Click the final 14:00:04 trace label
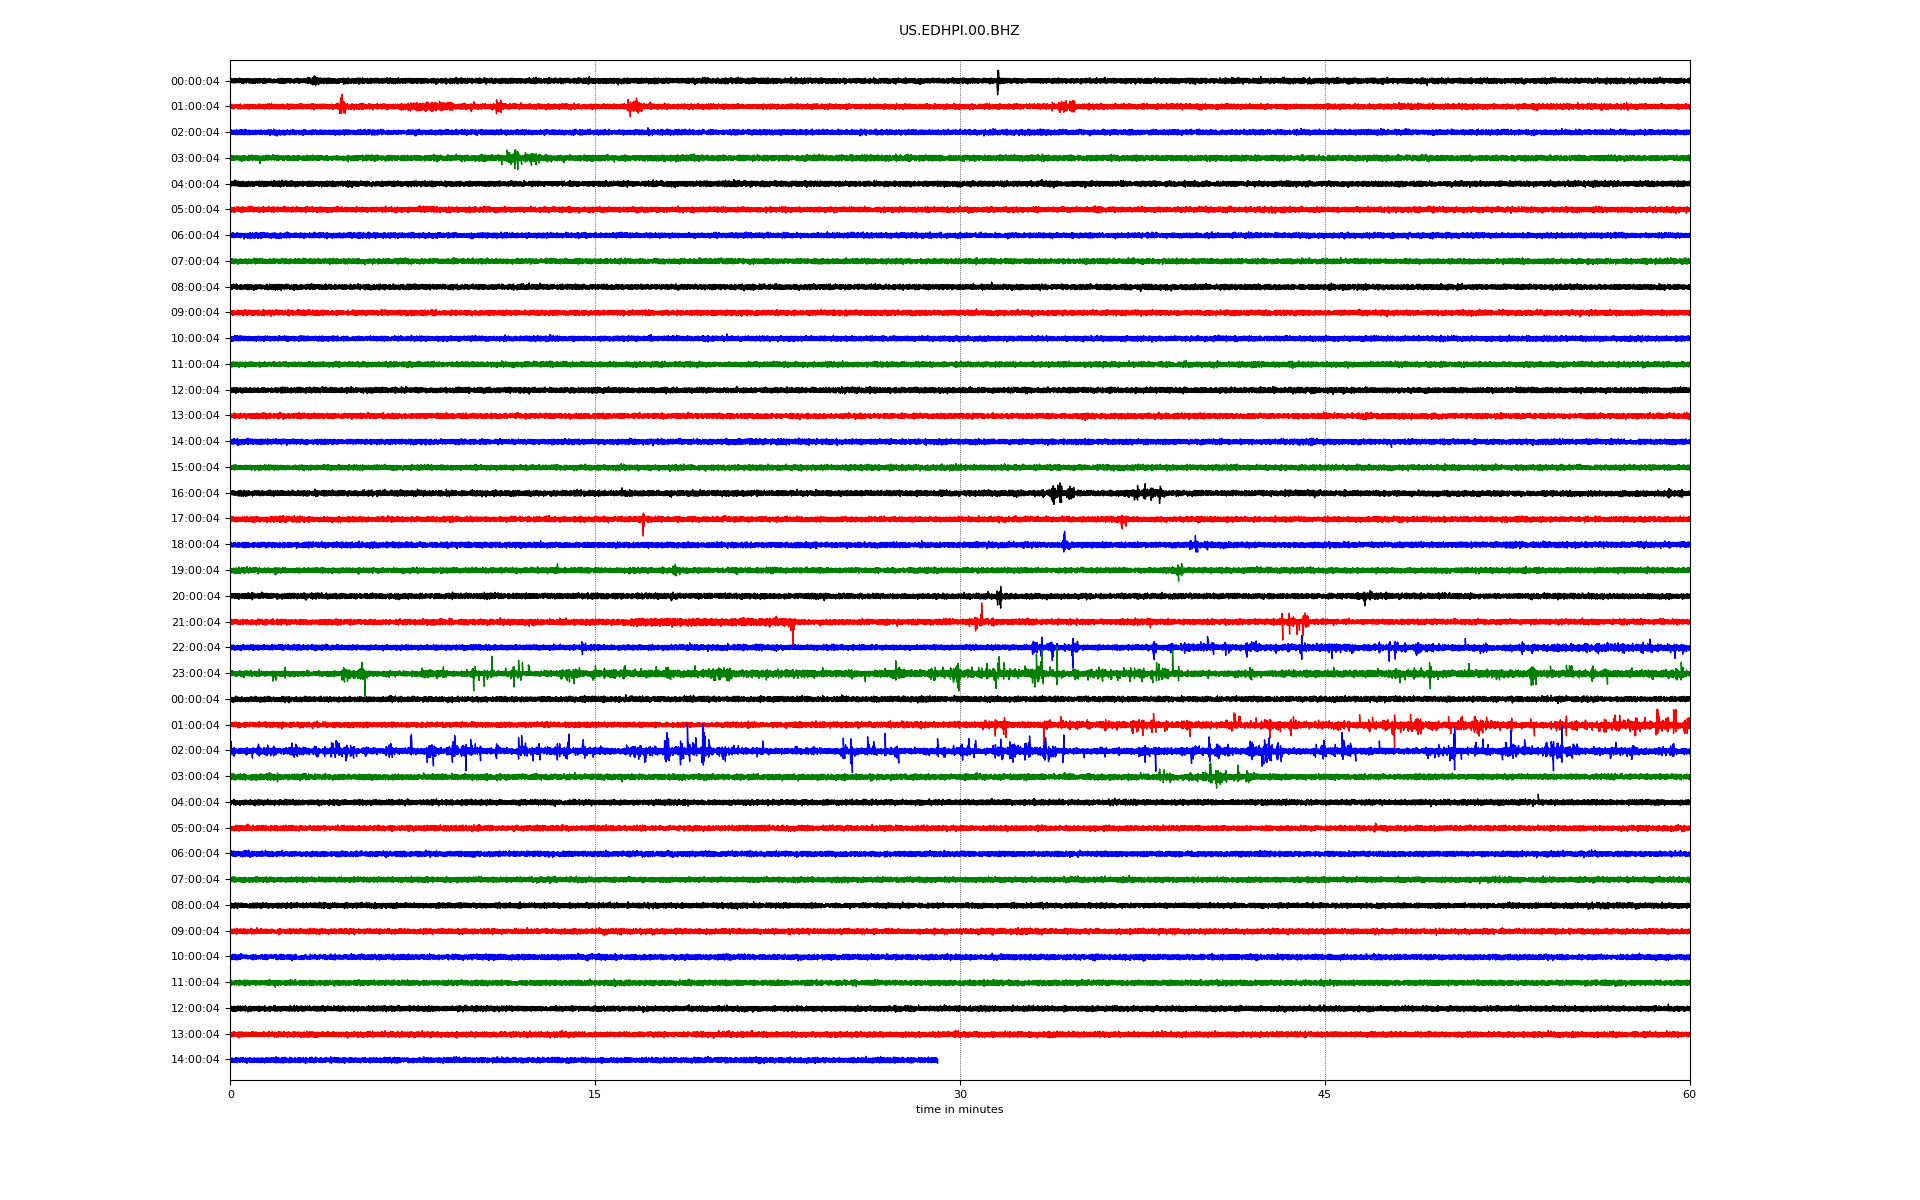 click(195, 1060)
